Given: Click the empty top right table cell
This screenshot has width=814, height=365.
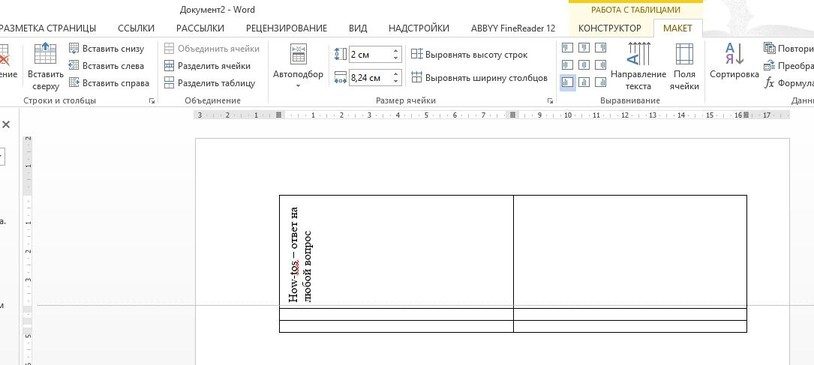Looking at the screenshot, I should click(630, 252).
